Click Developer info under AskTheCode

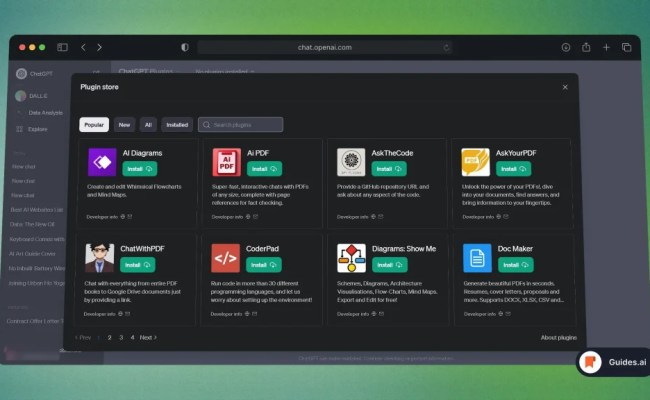[x=352, y=217]
